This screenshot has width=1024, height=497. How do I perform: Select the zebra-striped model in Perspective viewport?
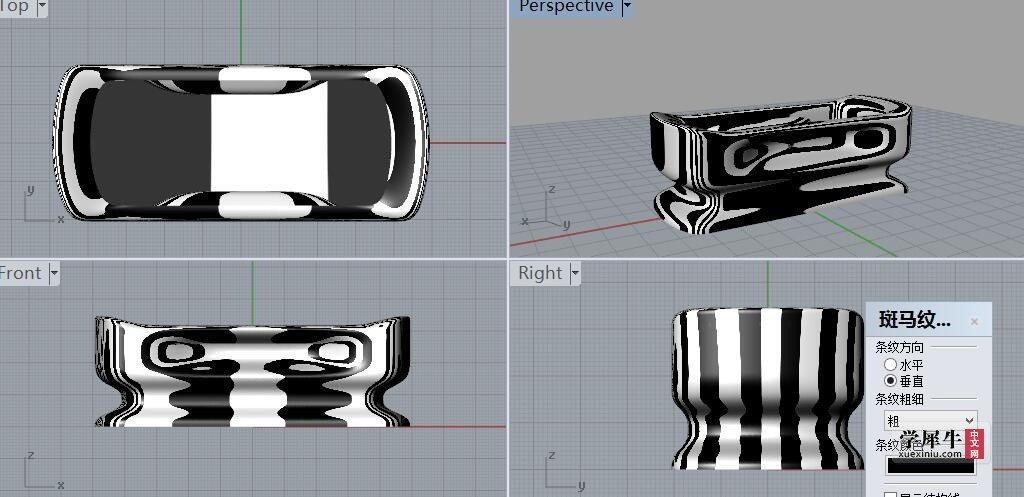point(780,165)
